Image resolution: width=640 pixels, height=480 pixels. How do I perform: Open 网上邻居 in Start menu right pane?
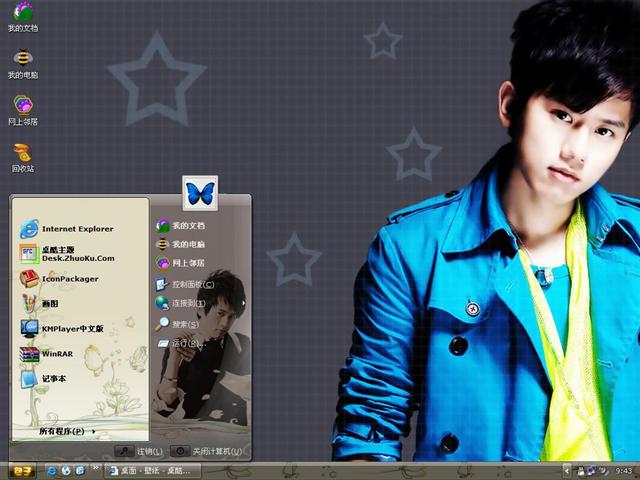point(180,263)
